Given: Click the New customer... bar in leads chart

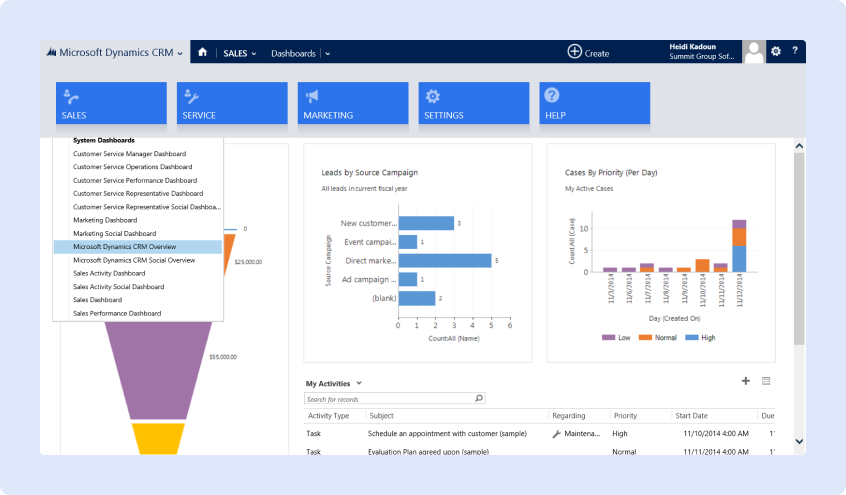Looking at the screenshot, I should (426, 223).
